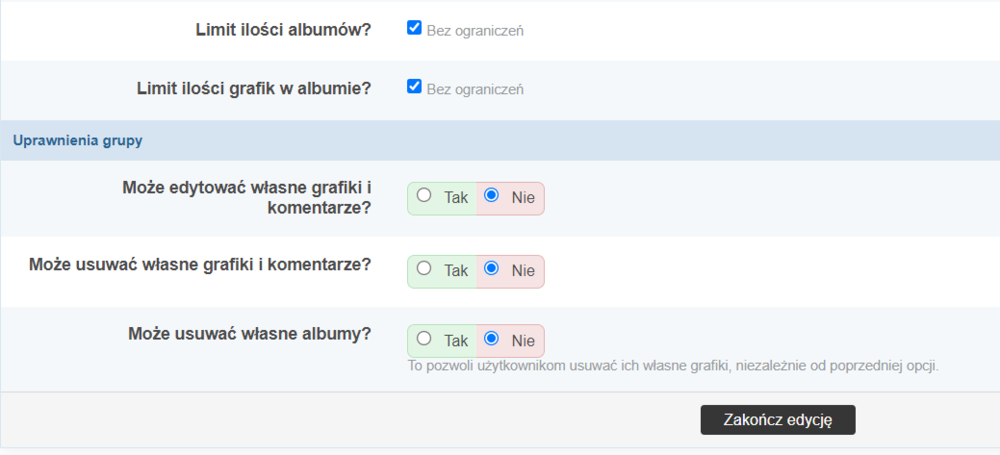Select 'Tak' radio for editing own graphics
This screenshot has height=455, width=1000.
point(424,196)
